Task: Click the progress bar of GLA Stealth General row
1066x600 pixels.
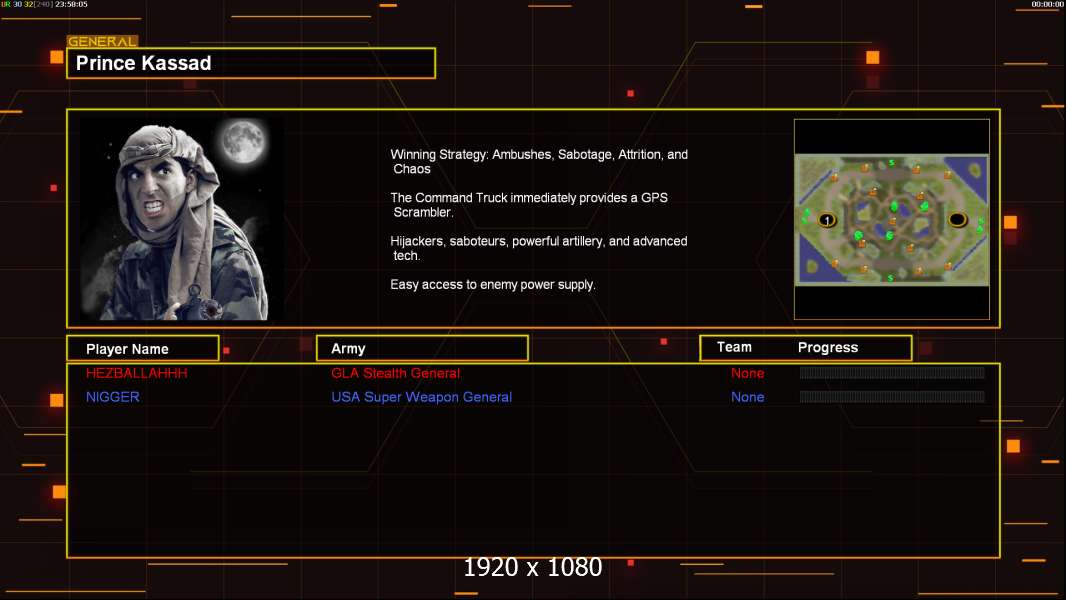Action: 892,372
